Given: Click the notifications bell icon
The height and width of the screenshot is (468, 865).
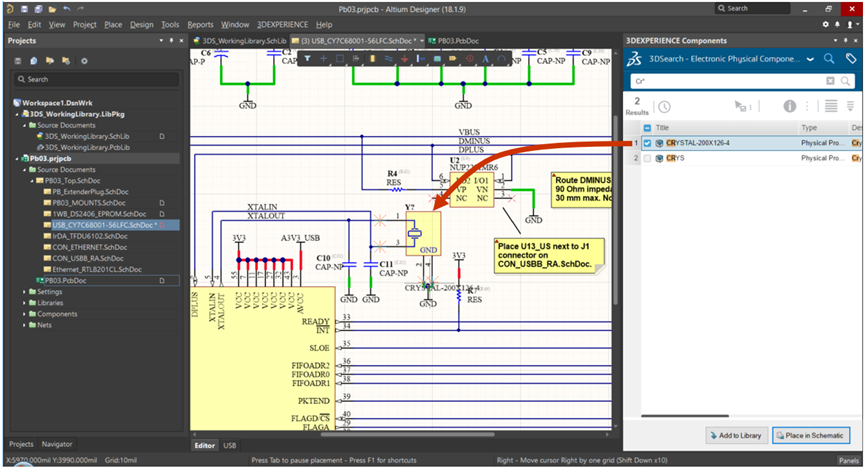Looking at the screenshot, I should pyautogui.click(x=837, y=24).
